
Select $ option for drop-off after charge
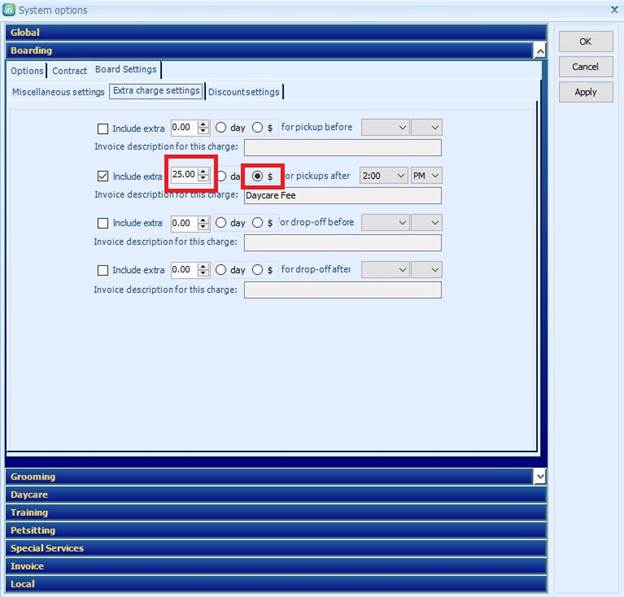tap(257, 270)
